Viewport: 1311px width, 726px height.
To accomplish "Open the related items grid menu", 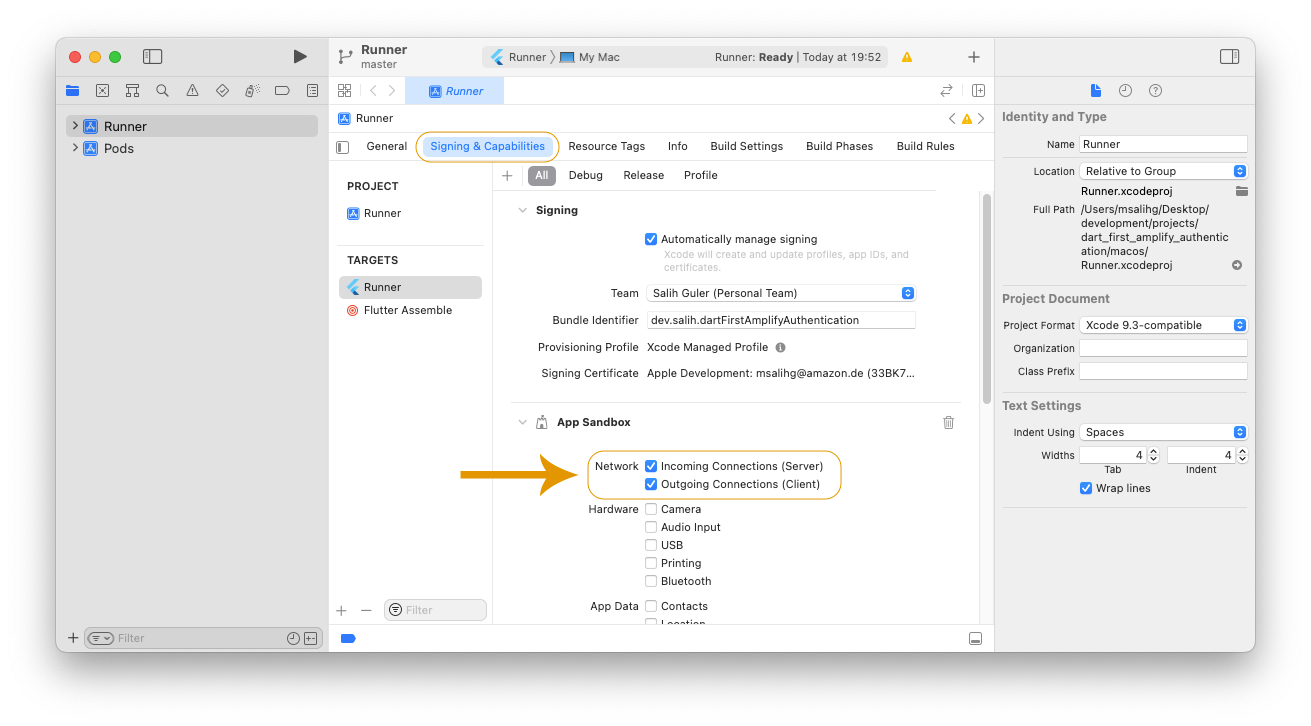I will tap(344, 90).
